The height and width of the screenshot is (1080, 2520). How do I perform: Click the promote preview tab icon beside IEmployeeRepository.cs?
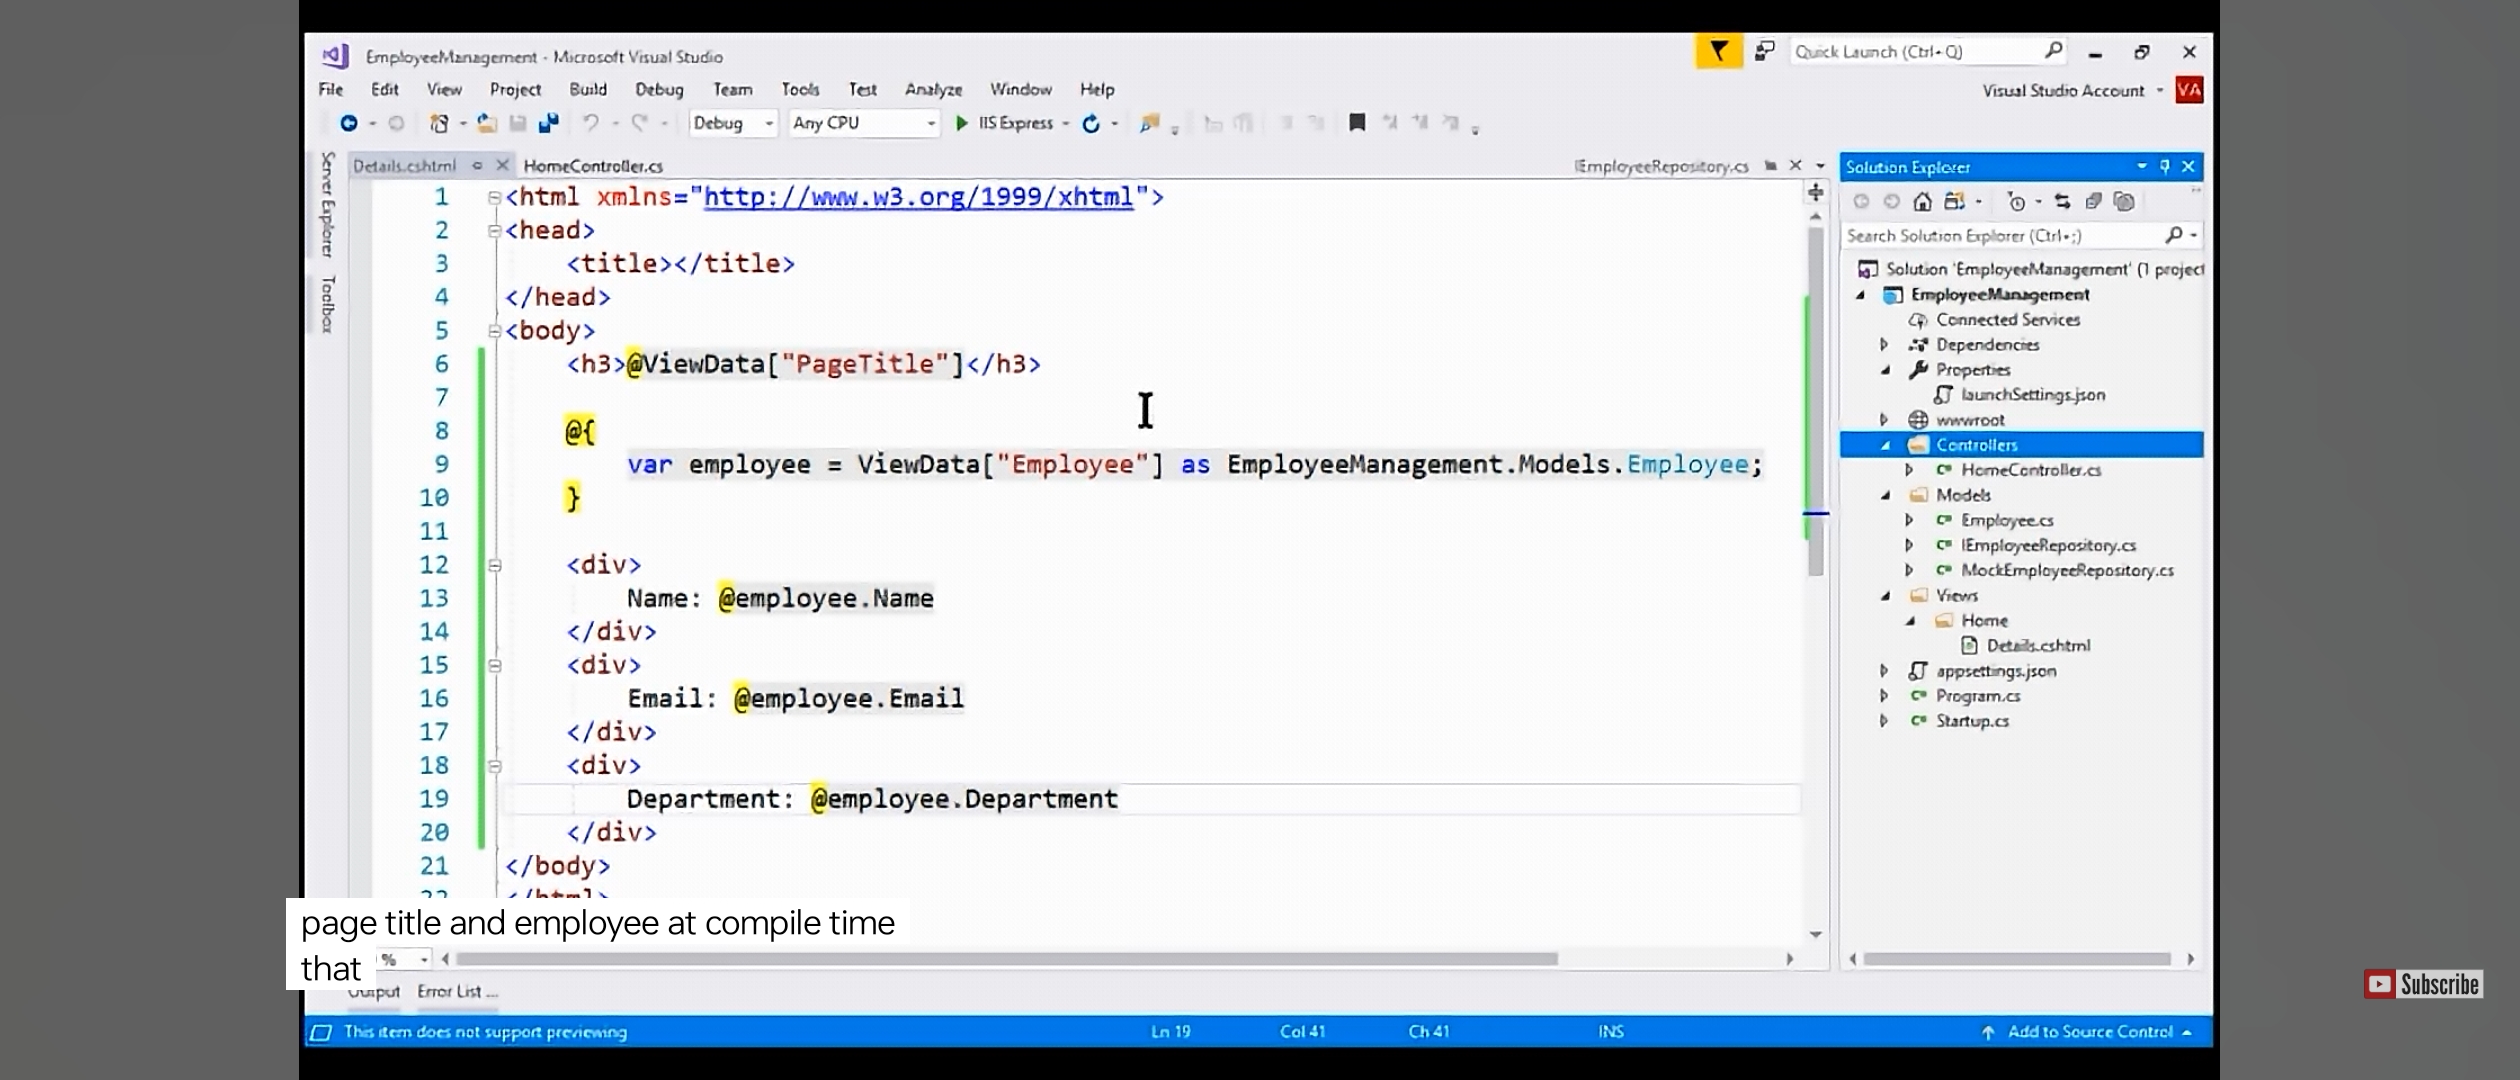1770,166
